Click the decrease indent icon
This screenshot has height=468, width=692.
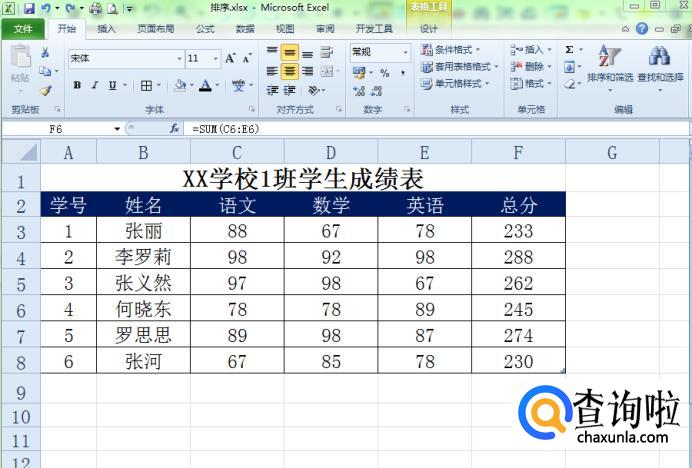(272, 91)
